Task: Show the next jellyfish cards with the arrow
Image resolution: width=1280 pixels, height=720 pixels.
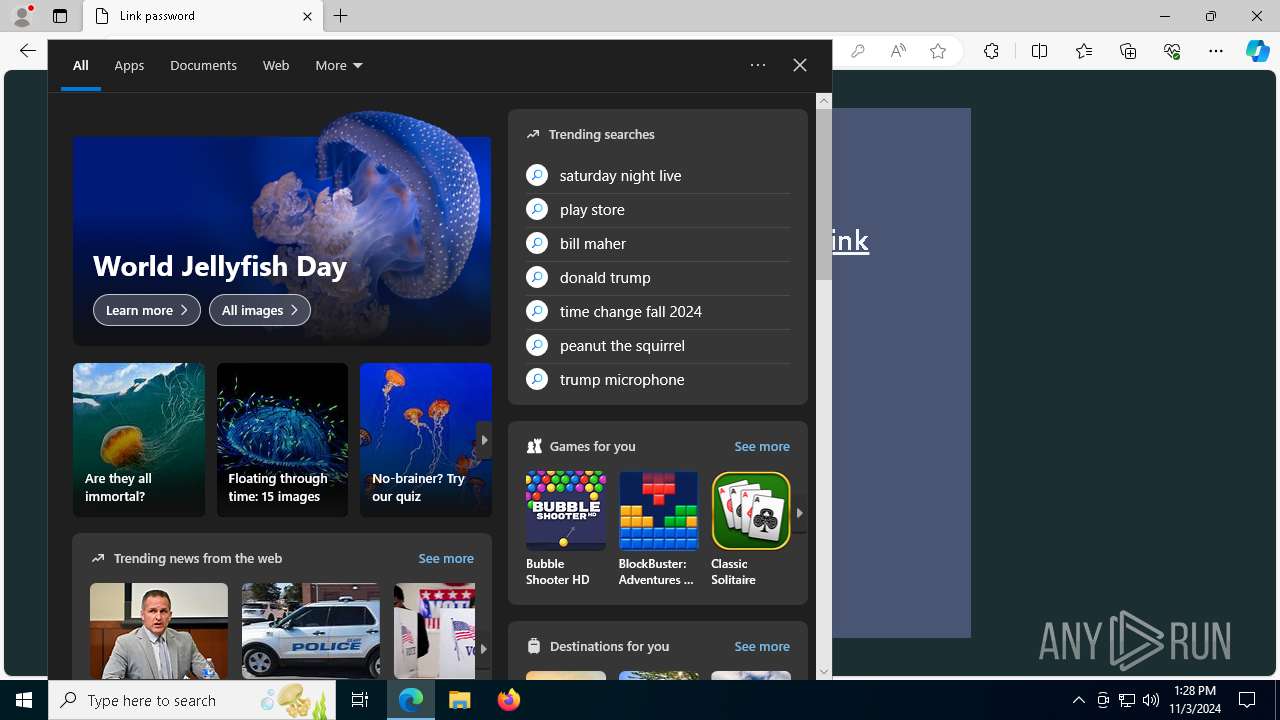Action: click(484, 440)
